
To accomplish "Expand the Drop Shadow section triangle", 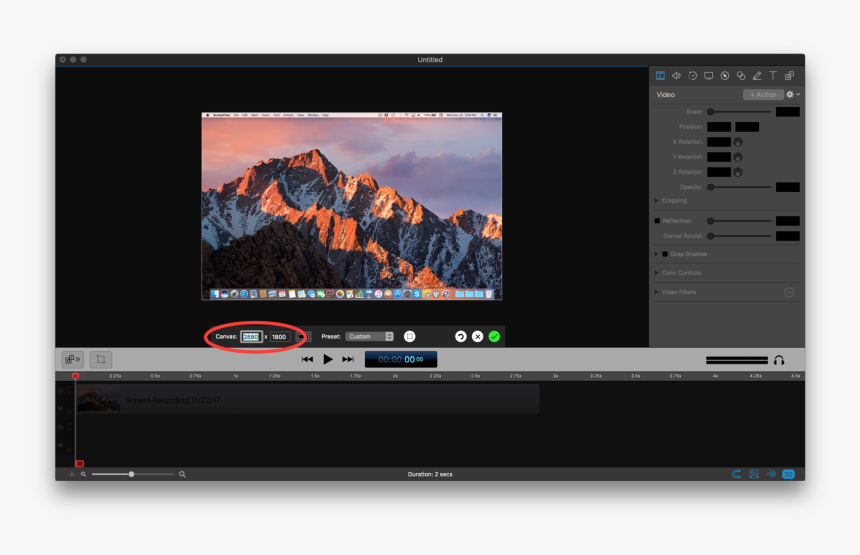I will (x=657, y=254).
